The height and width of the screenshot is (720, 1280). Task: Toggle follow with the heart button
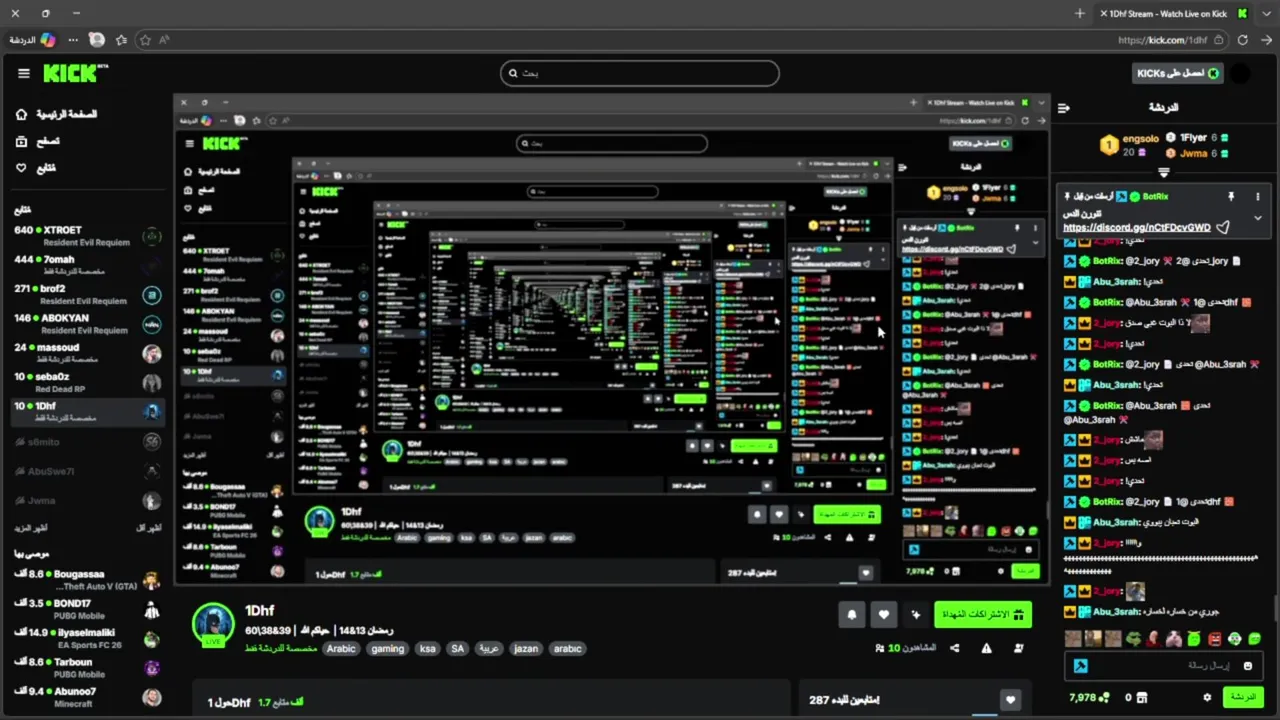(883, 615)
